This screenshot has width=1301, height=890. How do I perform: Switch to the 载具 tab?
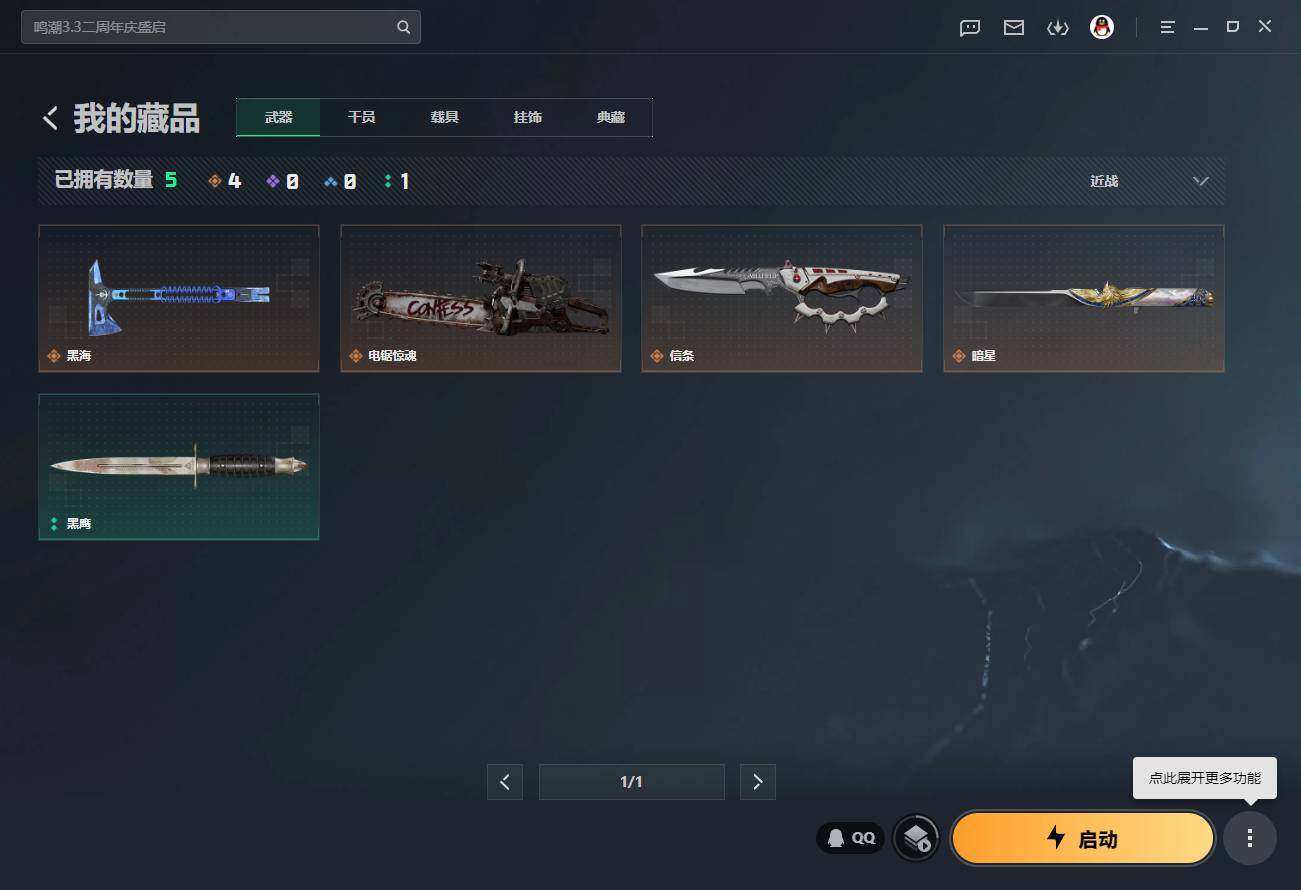445,117
